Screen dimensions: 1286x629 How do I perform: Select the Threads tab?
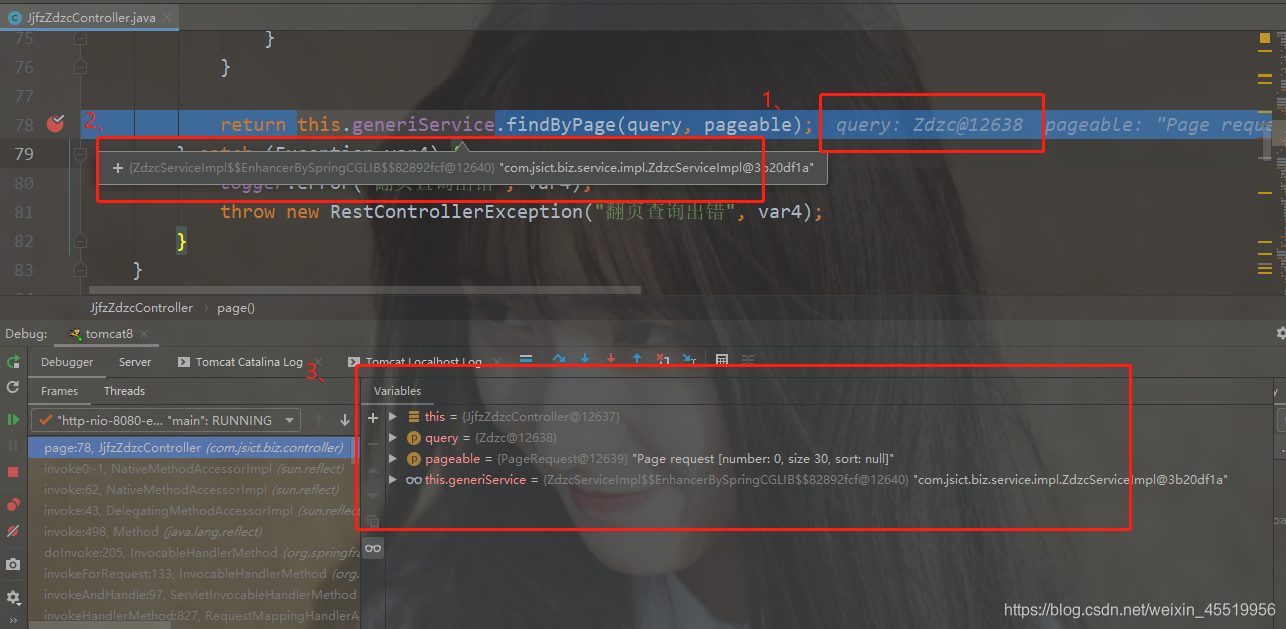point(124,391)
